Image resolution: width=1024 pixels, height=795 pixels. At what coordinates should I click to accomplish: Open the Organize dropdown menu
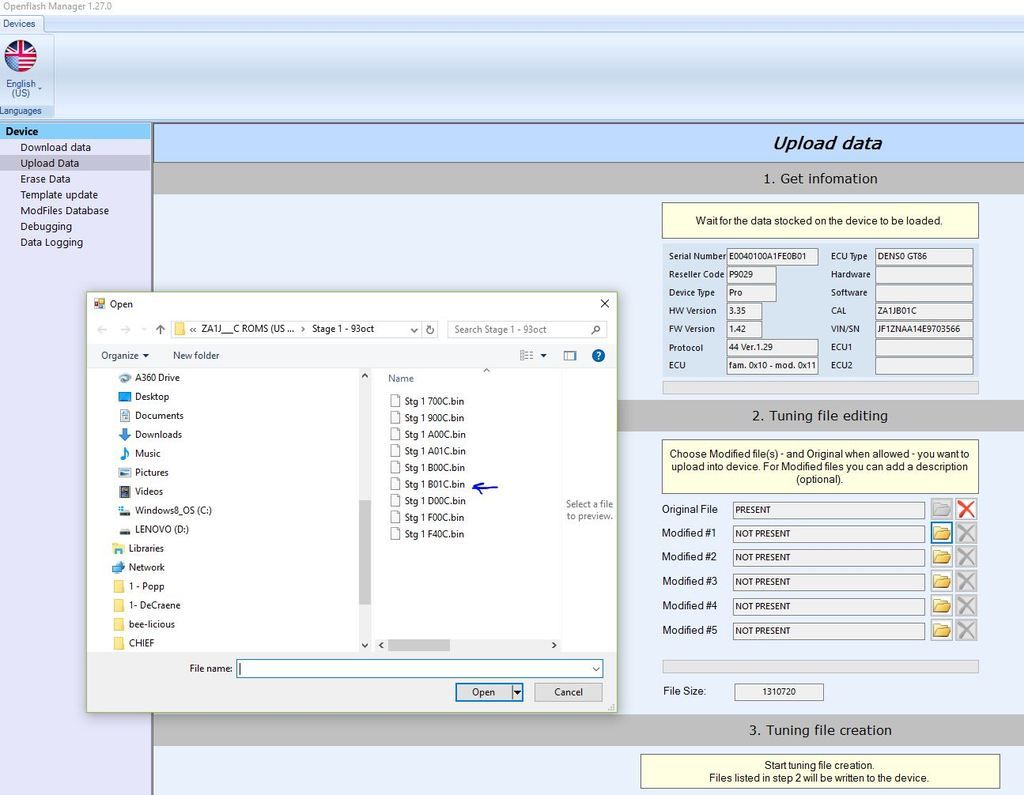tap(124, 355)
